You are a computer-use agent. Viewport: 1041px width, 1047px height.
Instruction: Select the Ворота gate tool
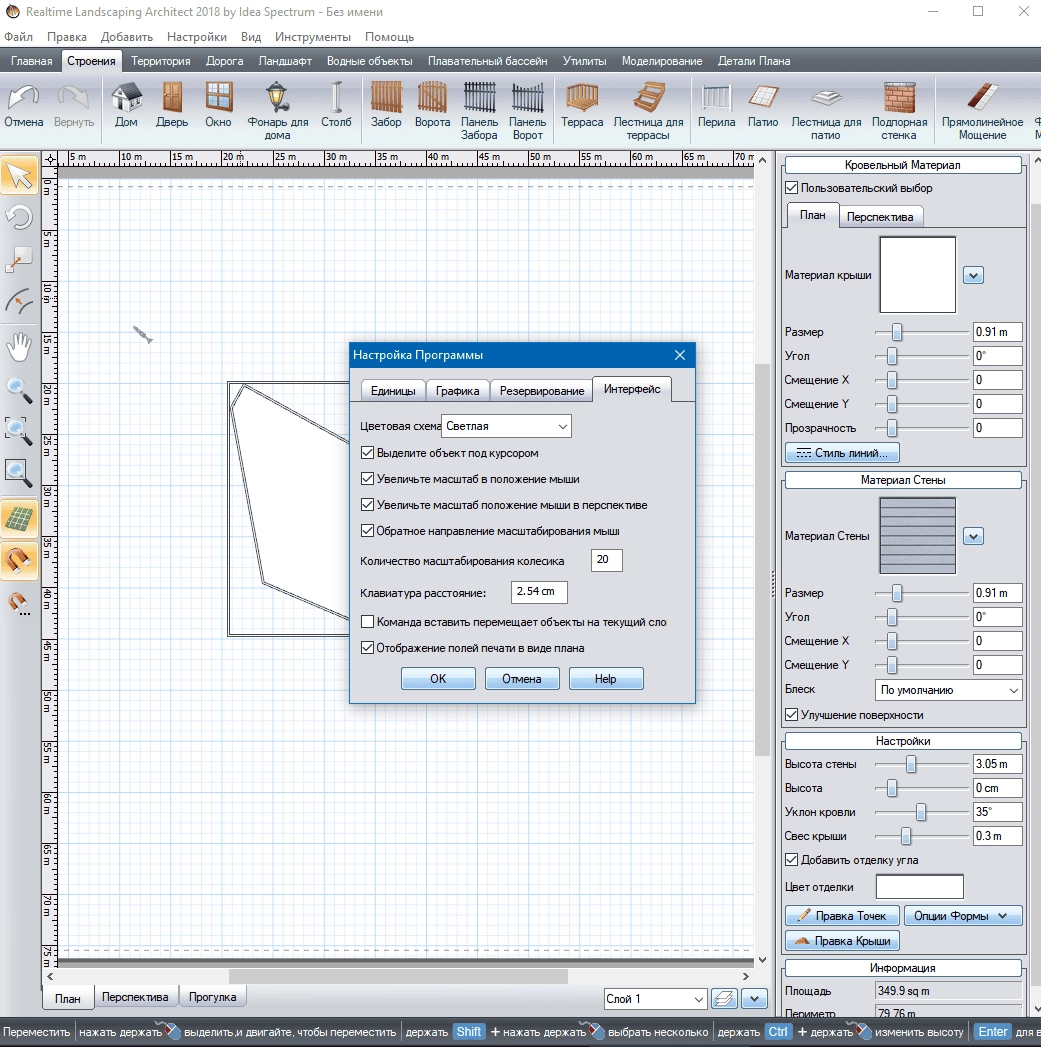(x=432, y=107)
